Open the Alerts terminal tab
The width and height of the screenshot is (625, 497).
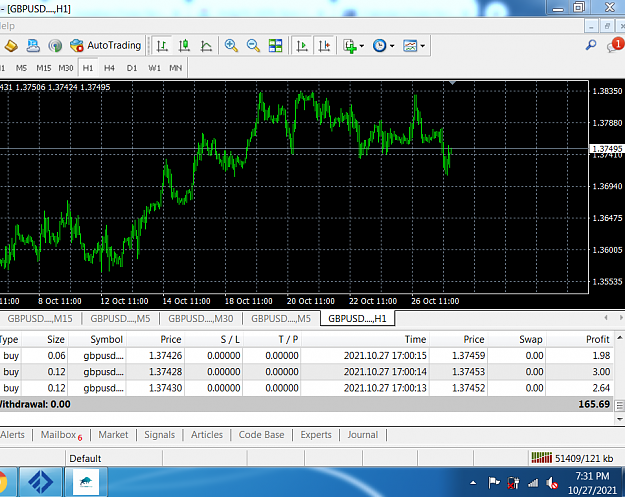pyautogui.click(x=12, y=435)
